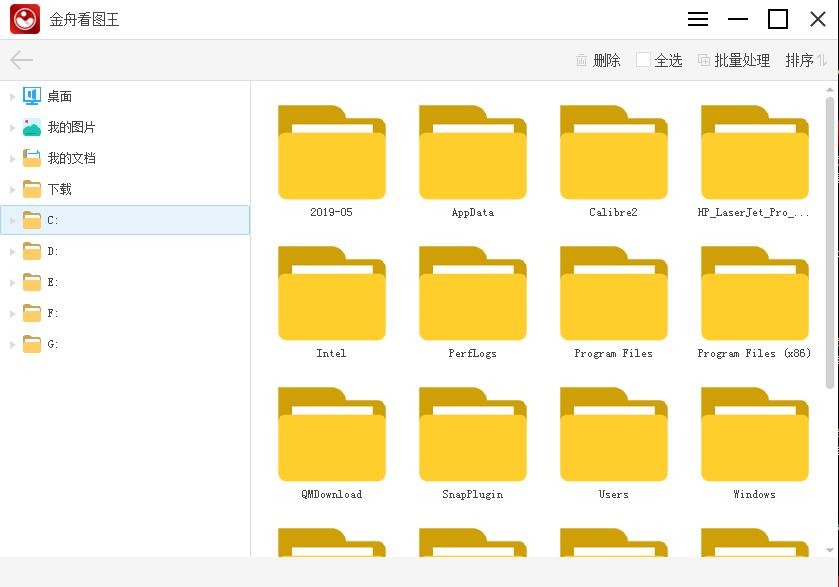
Task: Expand the E: drive tree node
Action: (x=11, y=282)
